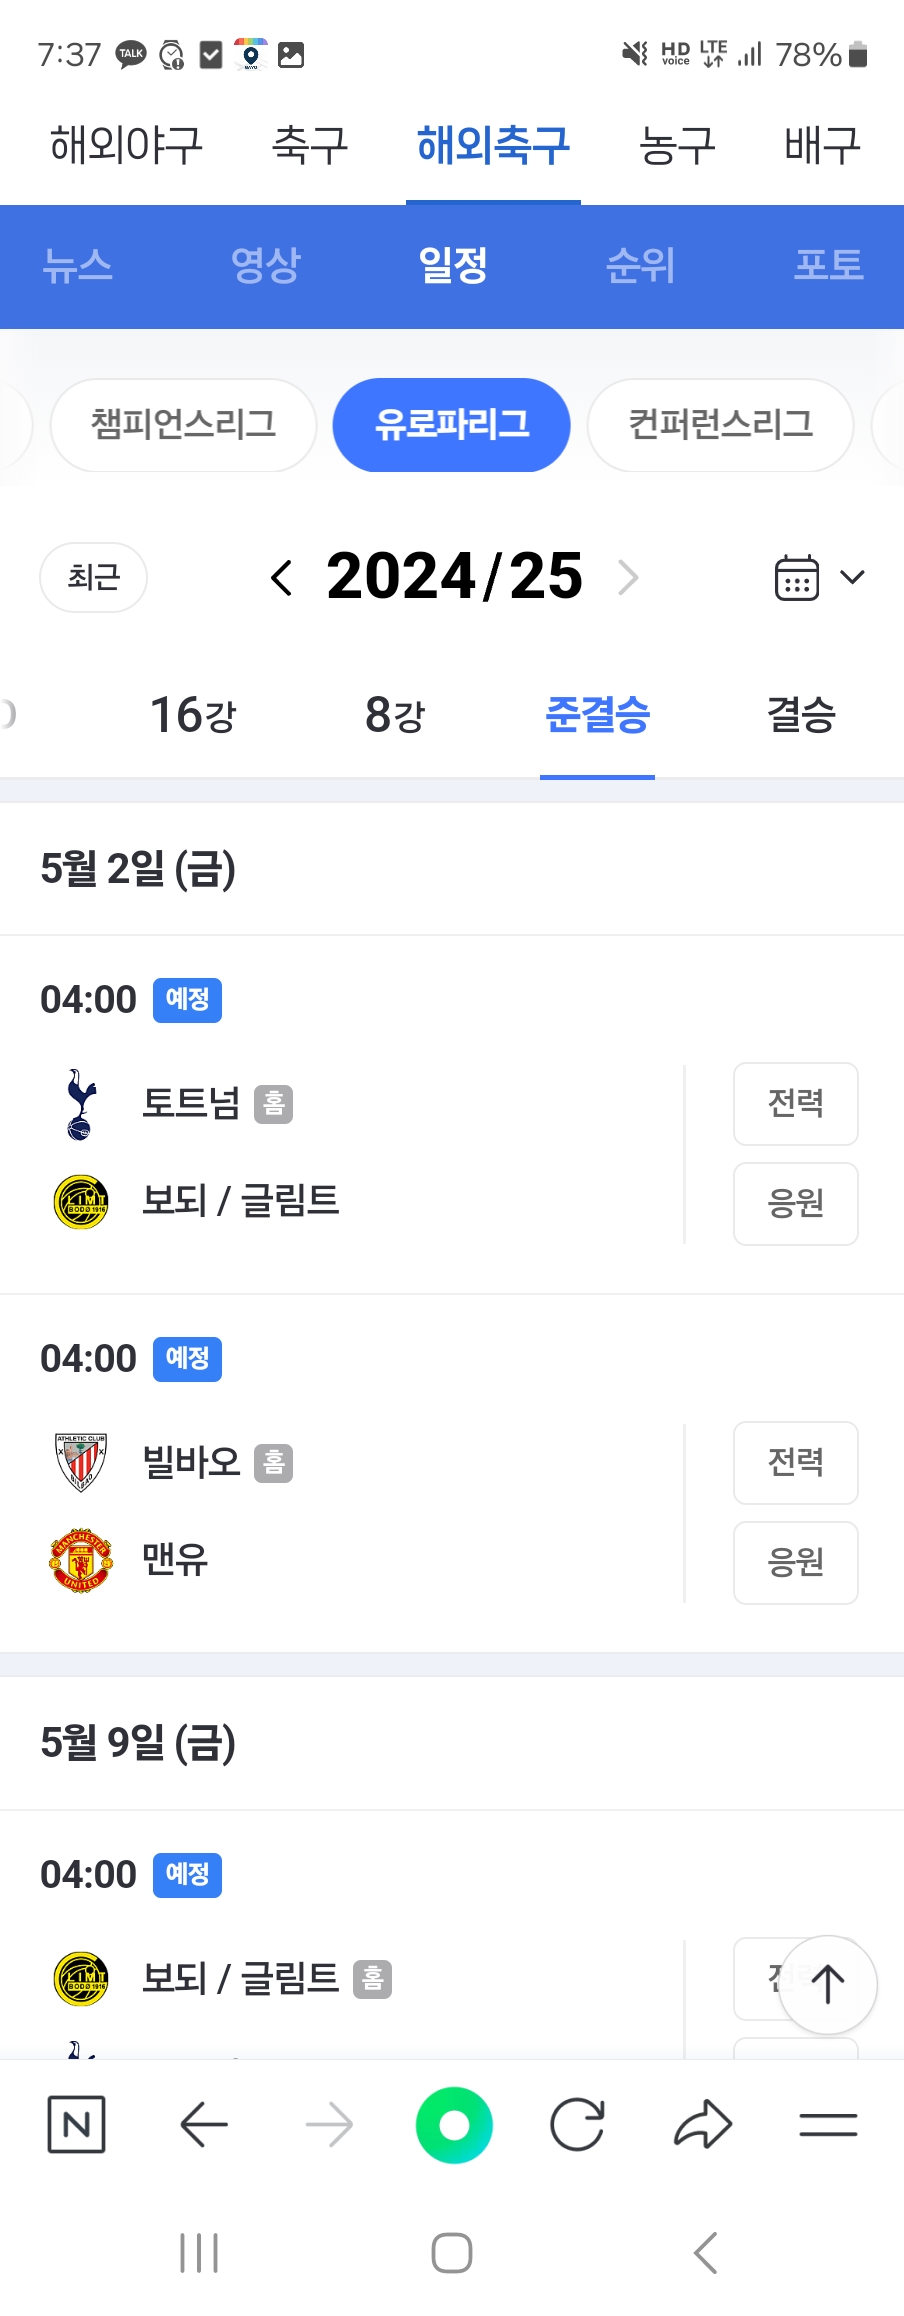Go back with browser back arrow
This screenshot has width=904, height=2316.
coord(204,2124)
